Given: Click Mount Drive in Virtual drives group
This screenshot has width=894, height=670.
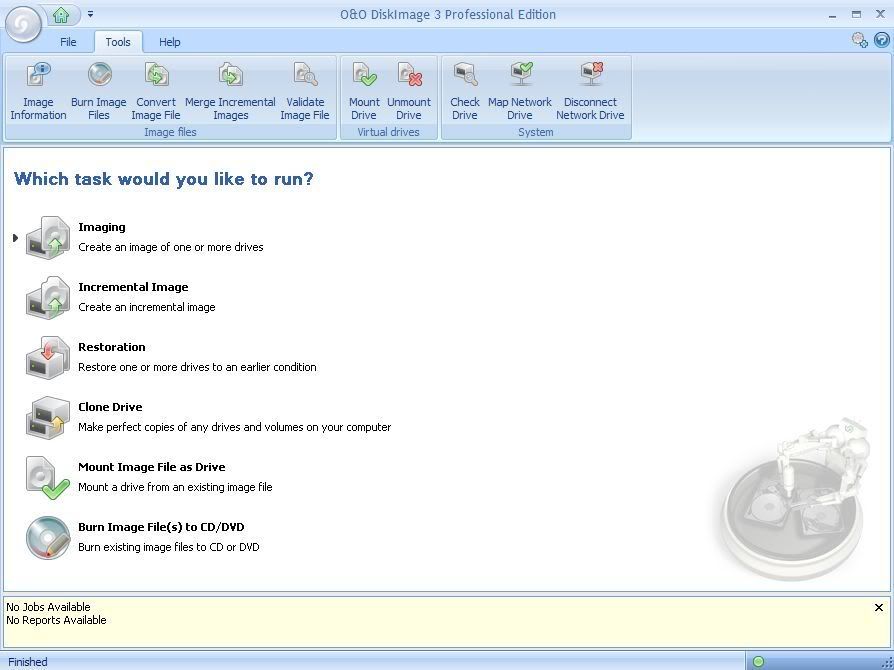Looking at the screenshot, I should [x=364, y=91].
